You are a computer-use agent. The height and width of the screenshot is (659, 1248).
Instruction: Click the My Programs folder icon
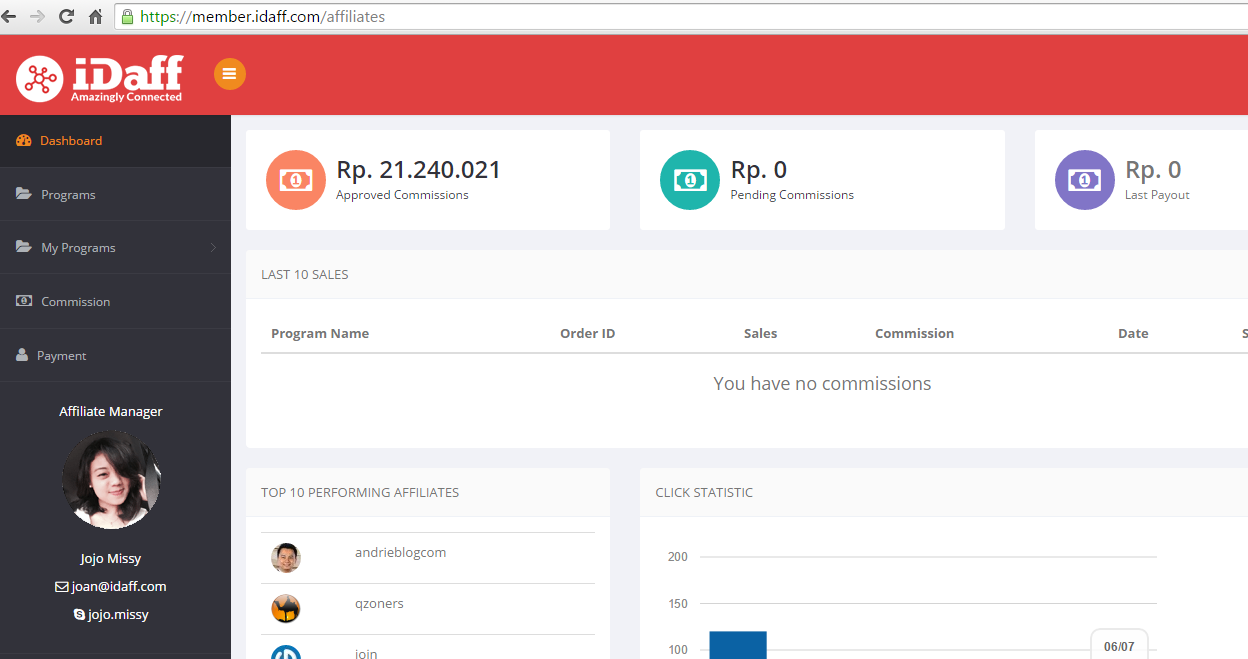pos(24,247)
